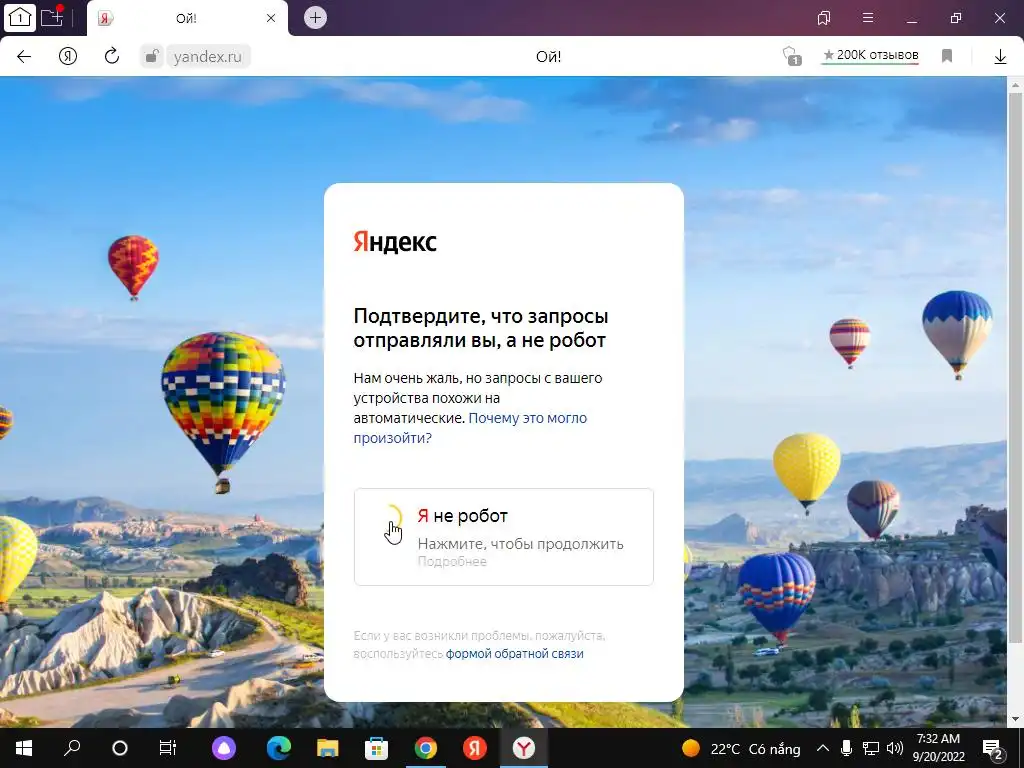The height and width of the screenshot is (768, 1024).
Task: Open Google Chrome from taskbar
Action: [x=425, y=748]
